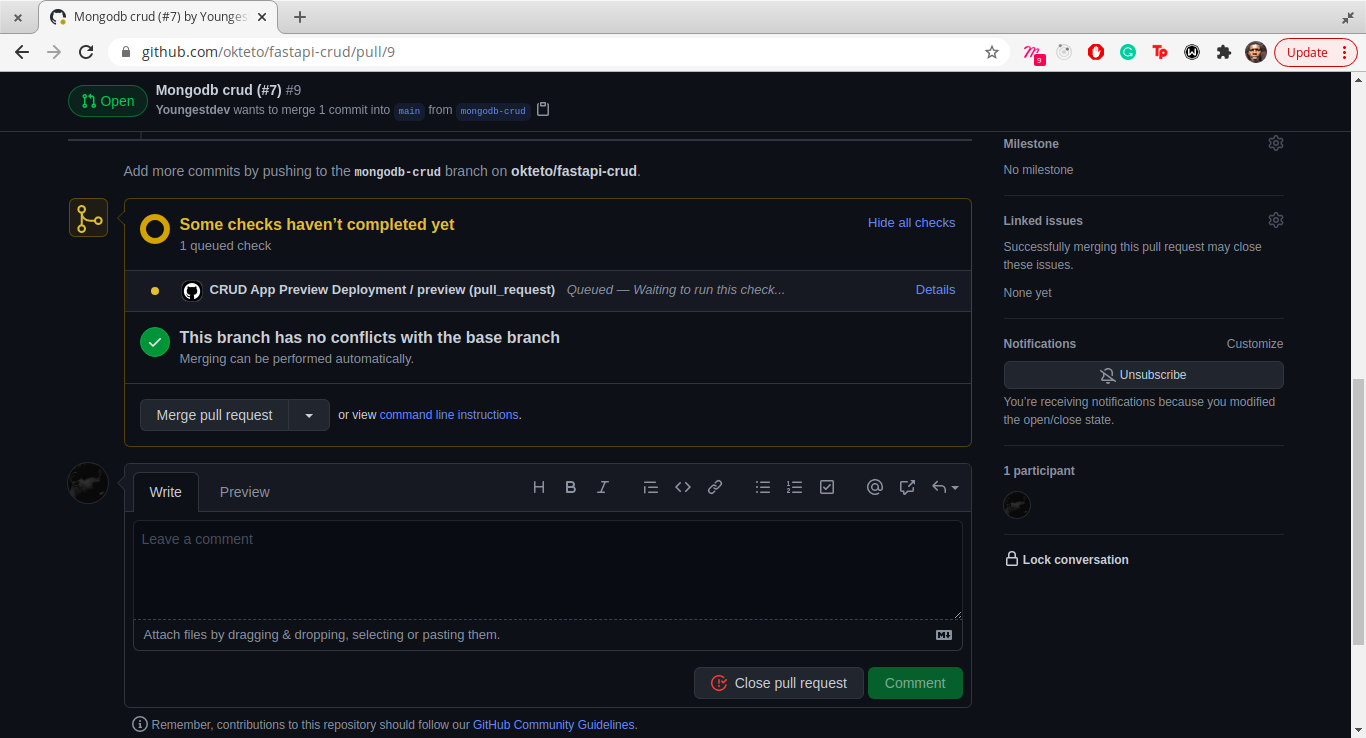The width and height of the screenshot is (1366, 738).
Task: Open saved replies dropdown arrow
Action: click(x=945, y=487)
